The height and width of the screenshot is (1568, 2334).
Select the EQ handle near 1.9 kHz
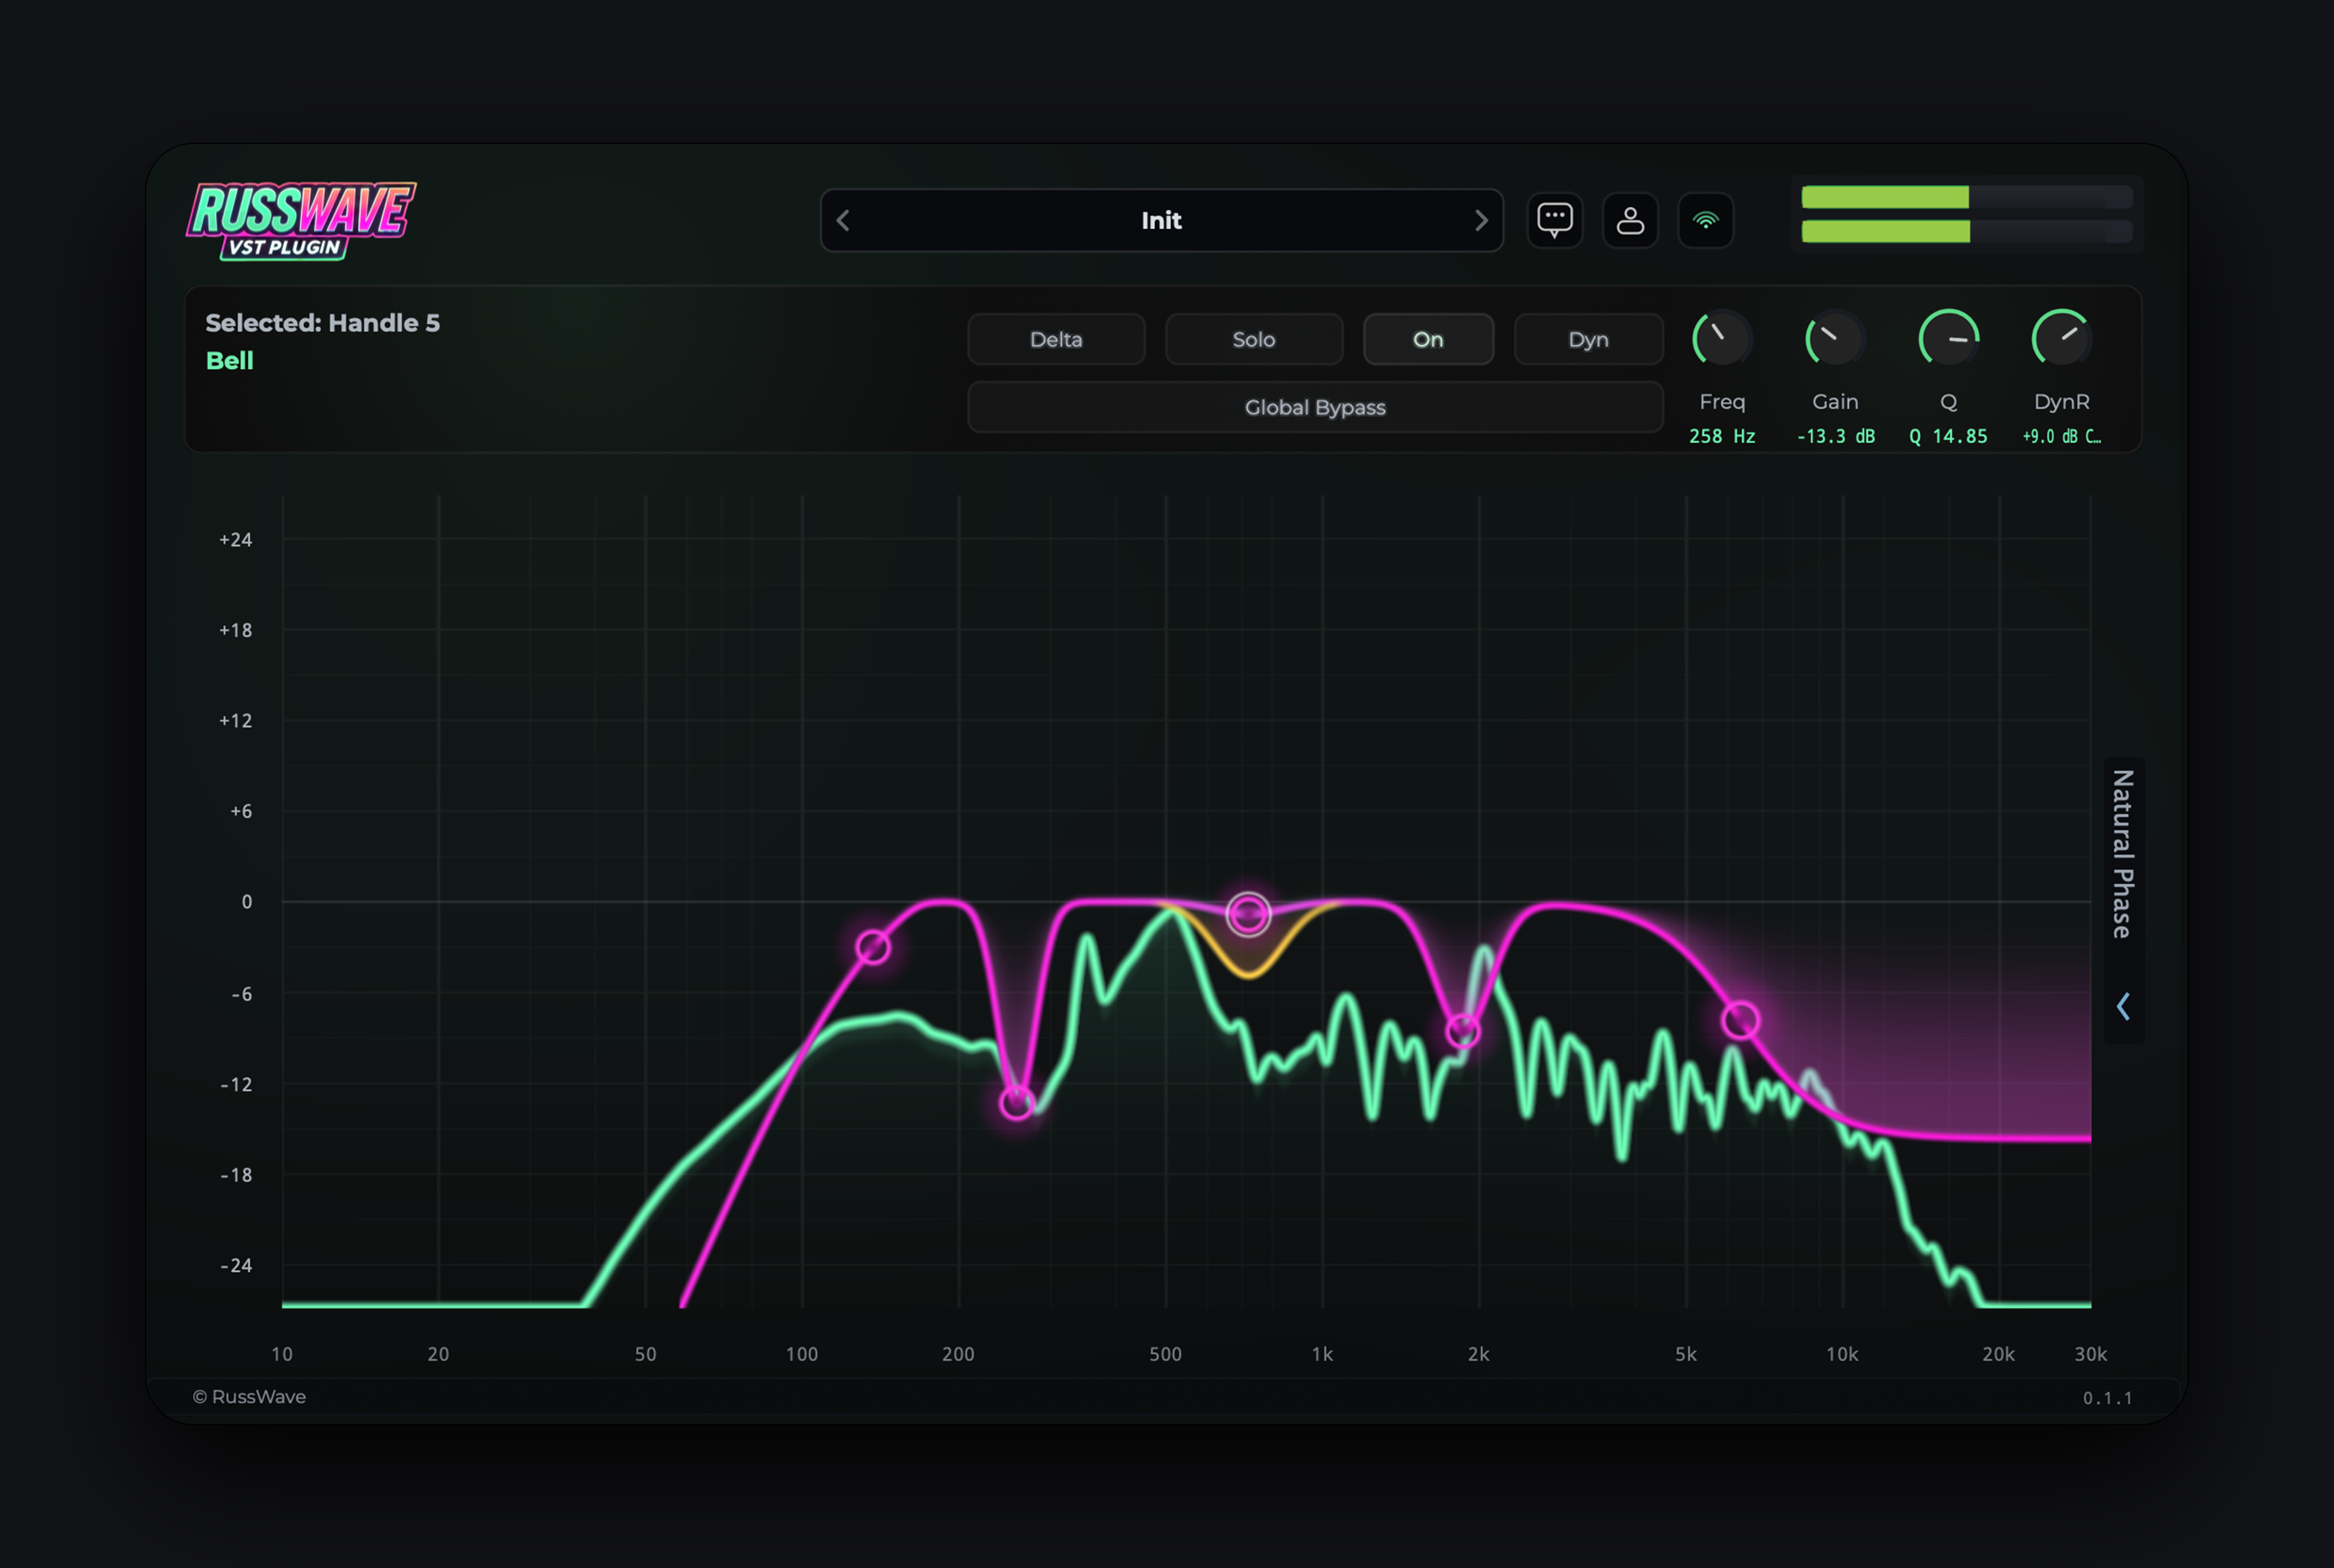coord(1463,1030)
